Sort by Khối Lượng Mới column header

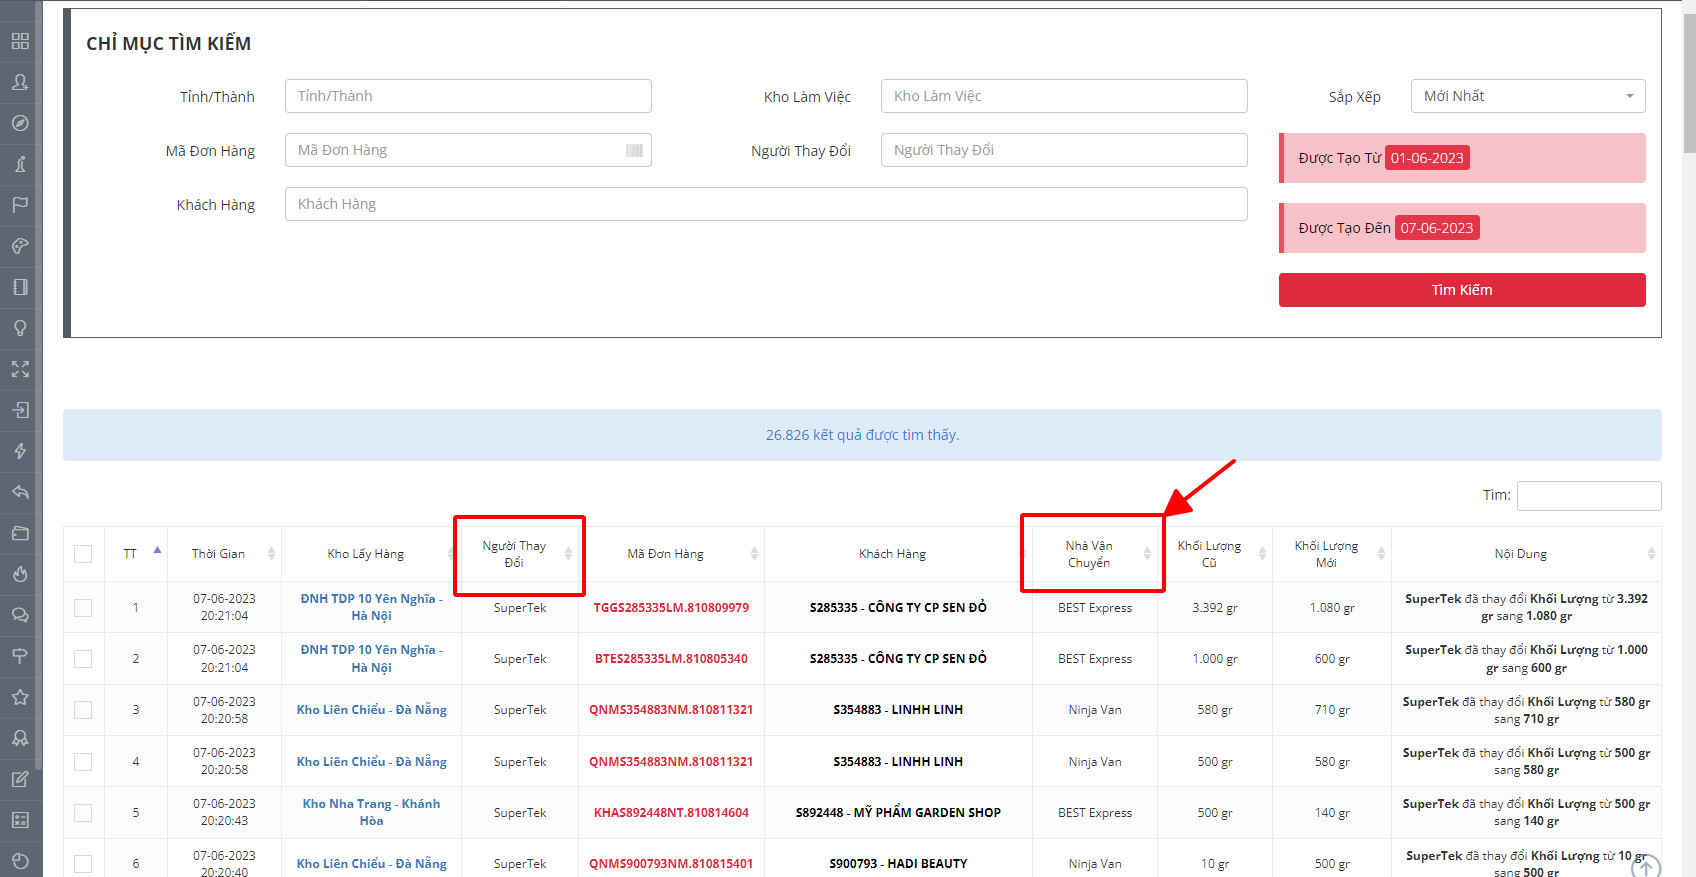1332,554
